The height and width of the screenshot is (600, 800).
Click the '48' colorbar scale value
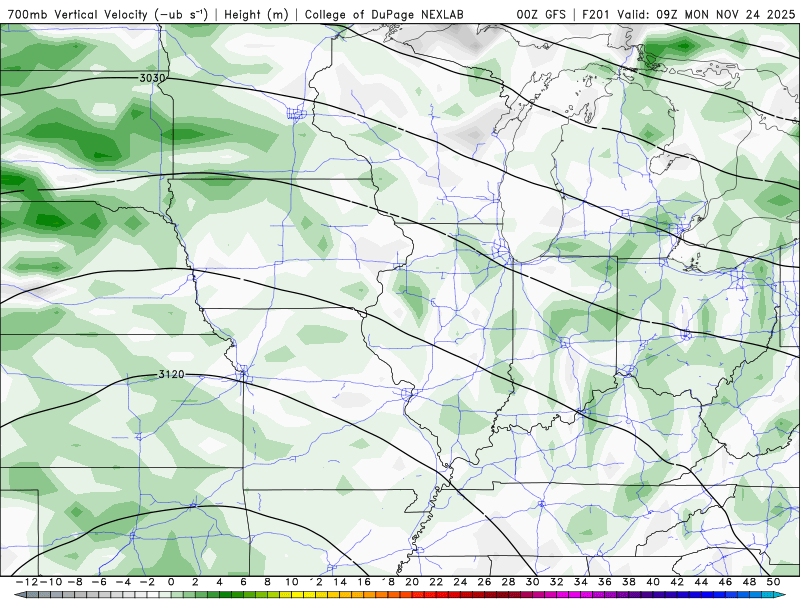(x=749, y=582)
